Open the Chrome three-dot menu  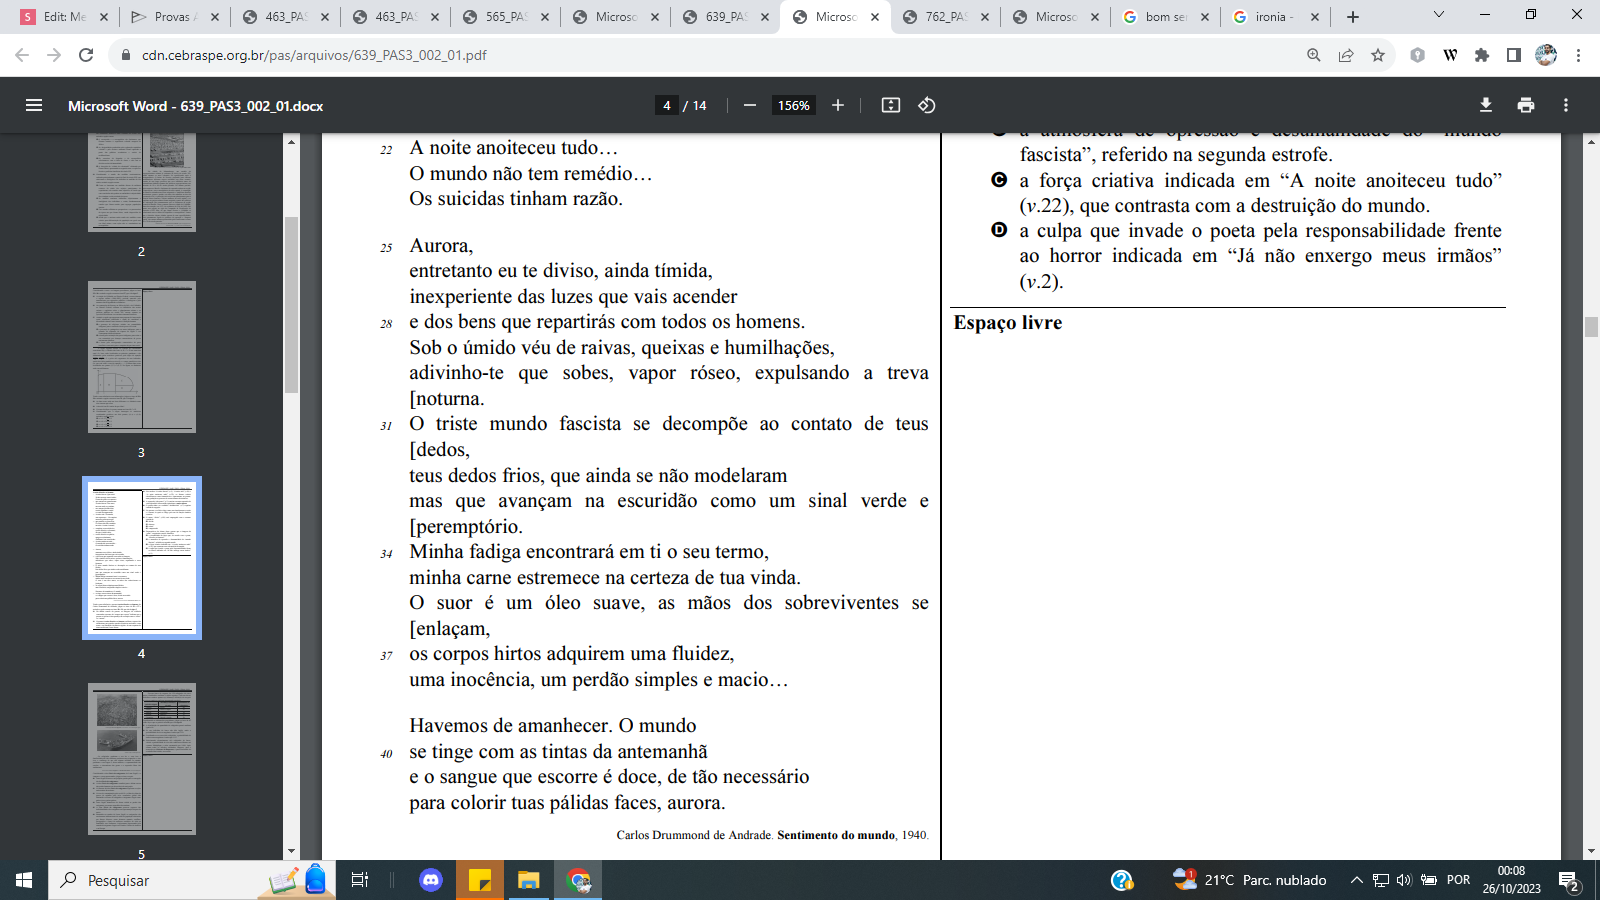(x=1578, y=55)
